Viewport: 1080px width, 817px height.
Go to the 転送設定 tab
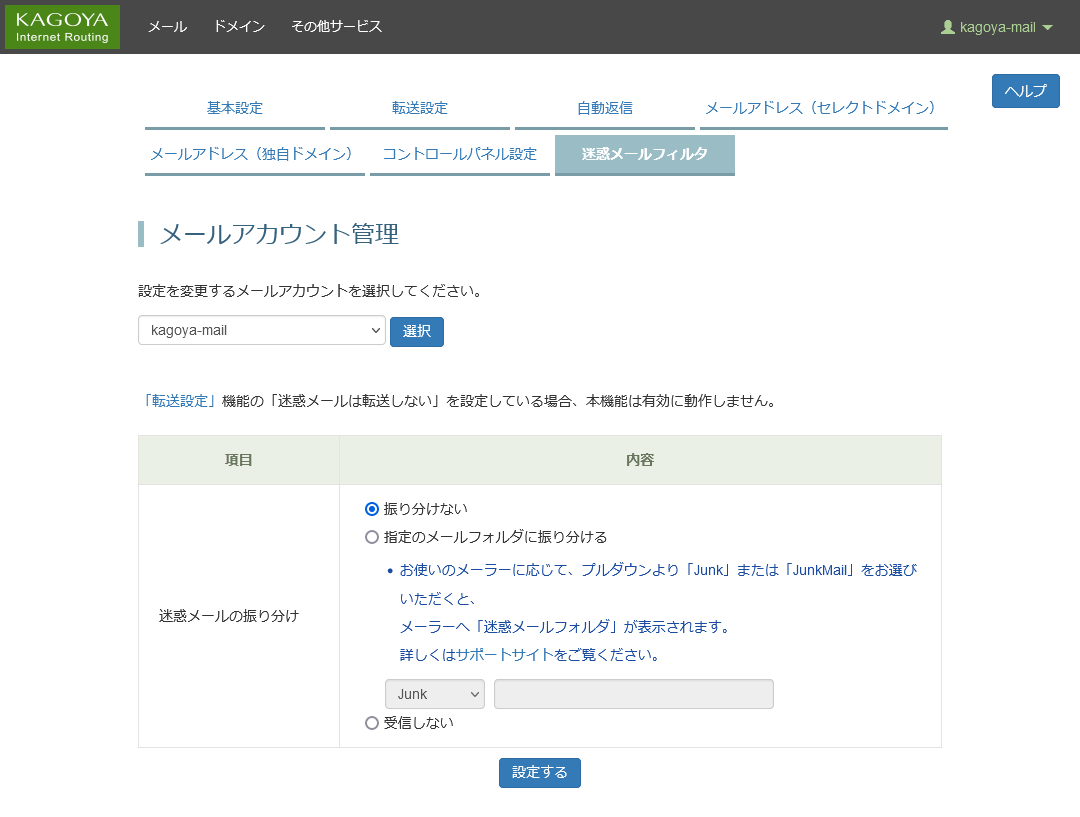click(420, 108)
